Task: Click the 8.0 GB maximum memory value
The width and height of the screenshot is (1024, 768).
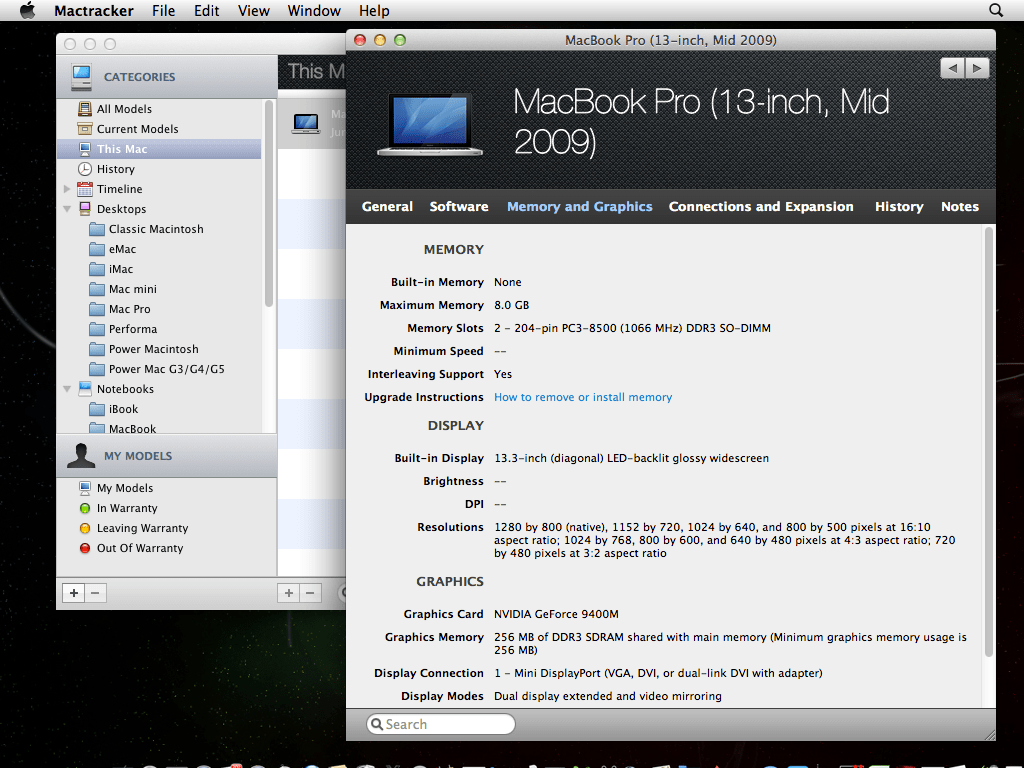Action: point(511,305)
